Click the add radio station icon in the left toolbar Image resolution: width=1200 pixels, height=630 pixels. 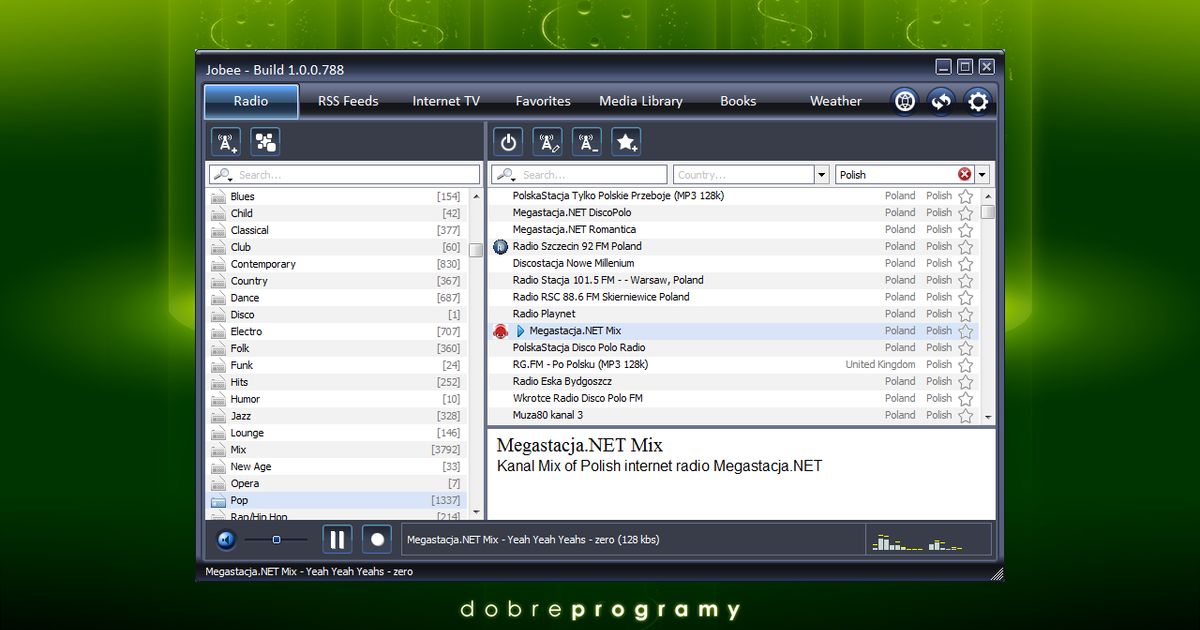tap(227, 142)
